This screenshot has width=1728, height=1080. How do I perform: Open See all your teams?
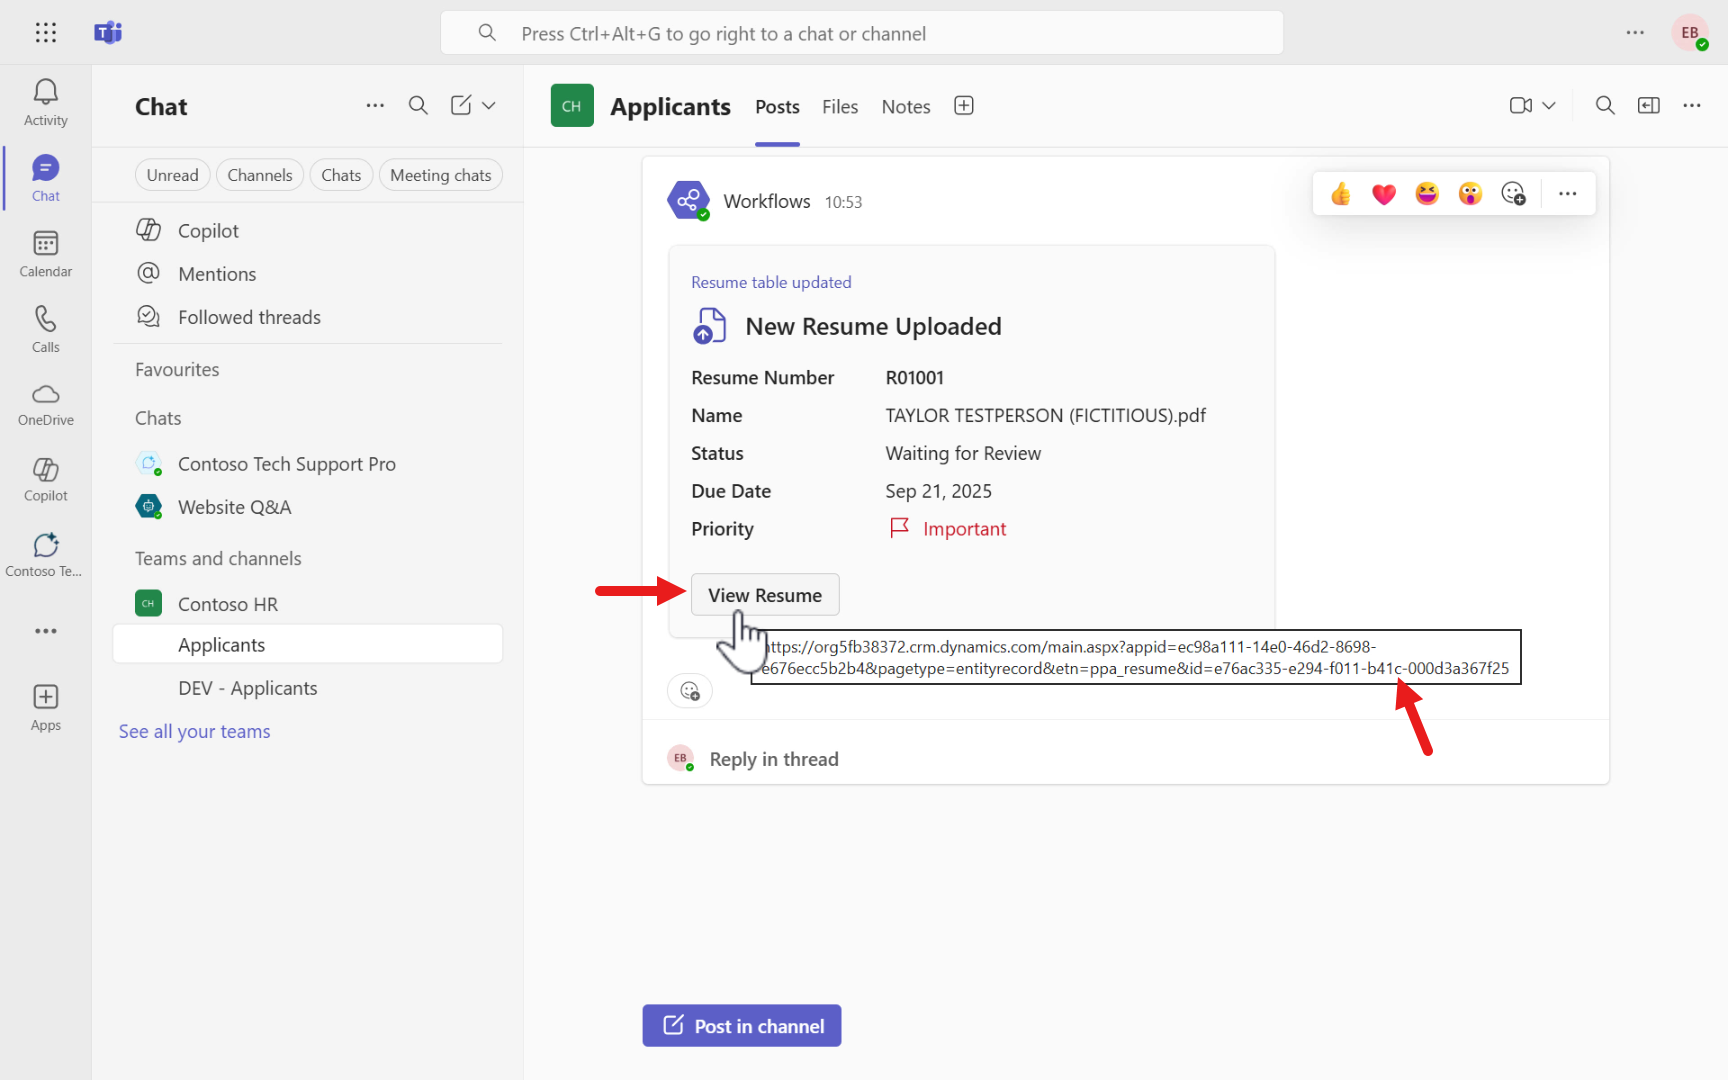194,731
